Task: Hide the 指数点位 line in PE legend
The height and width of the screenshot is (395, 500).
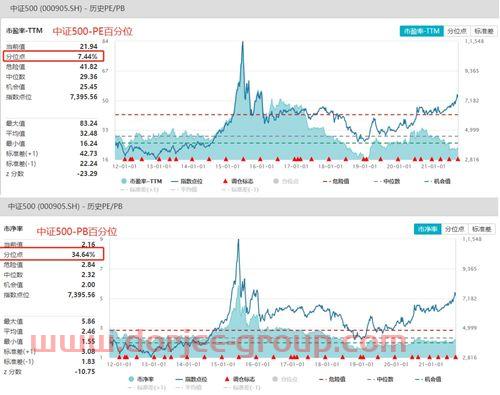Action: click(x=187, y=181)
